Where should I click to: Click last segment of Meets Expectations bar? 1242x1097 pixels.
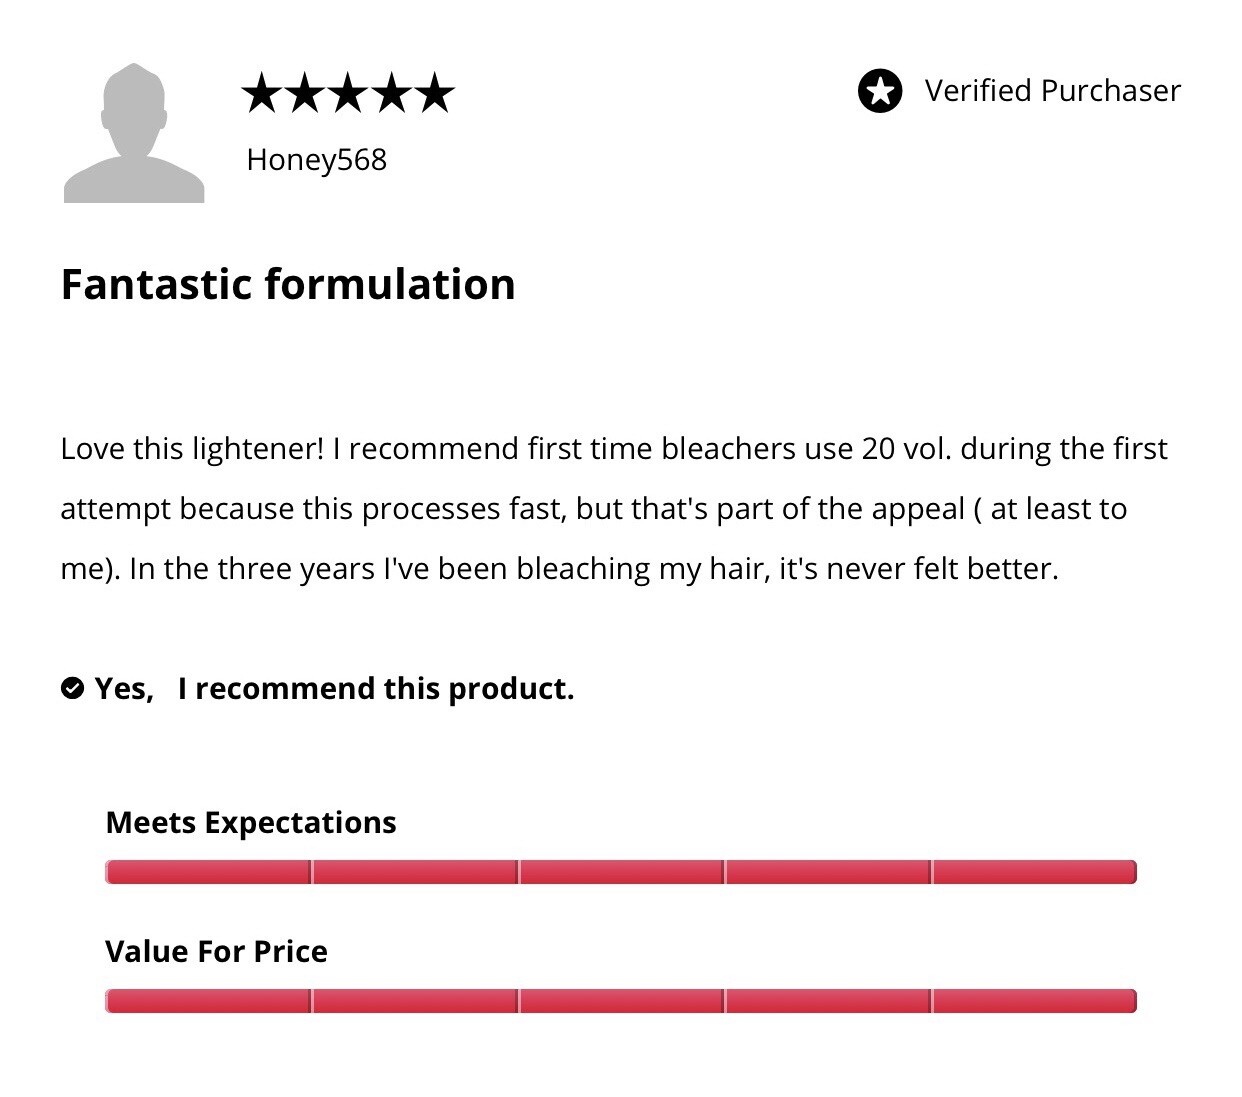(x=1034, y=872)
